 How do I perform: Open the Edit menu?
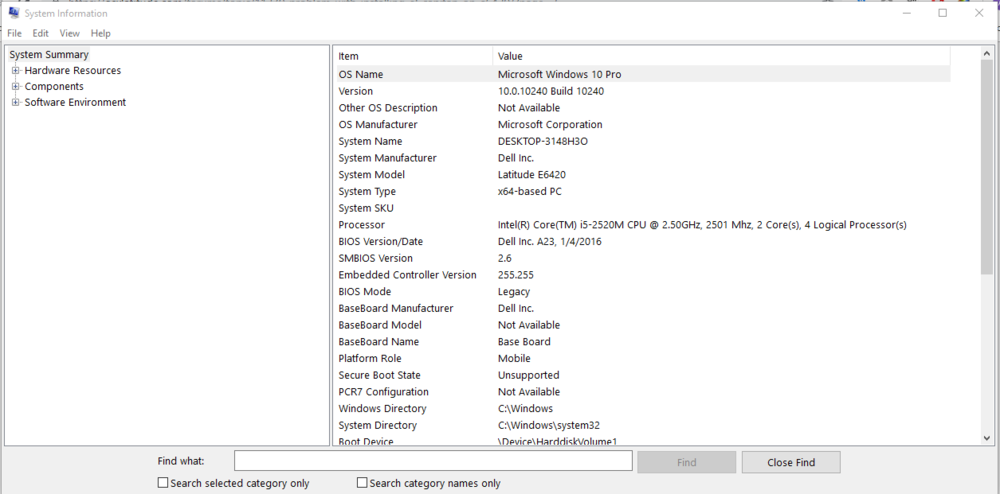40,33
